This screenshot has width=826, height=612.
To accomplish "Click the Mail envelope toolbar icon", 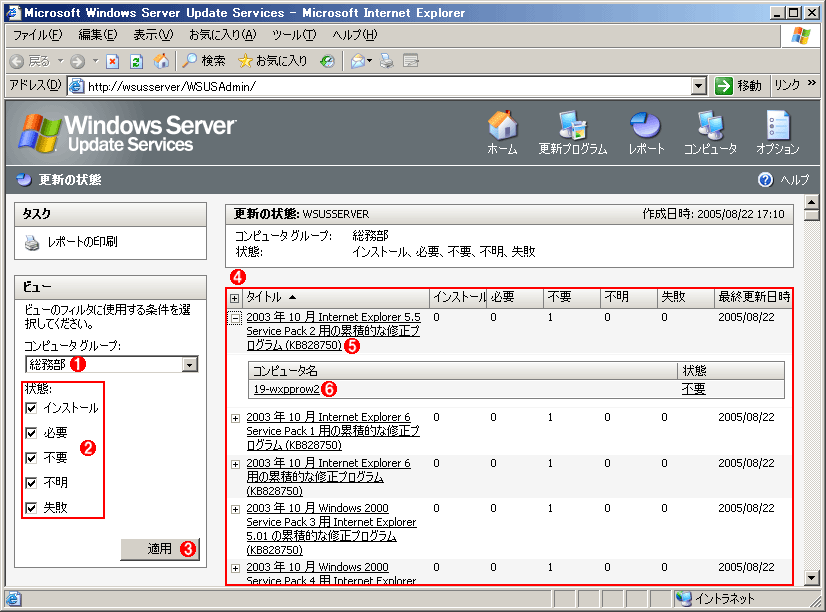I will pyautogui.click(x=358, y=62).
